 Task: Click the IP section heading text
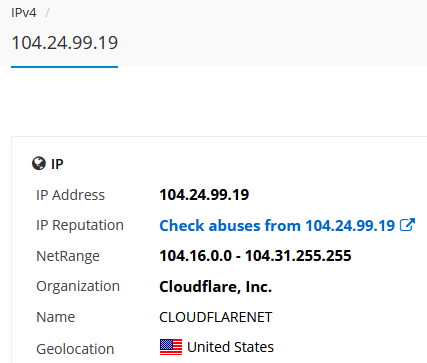click(x=57, y=164)
